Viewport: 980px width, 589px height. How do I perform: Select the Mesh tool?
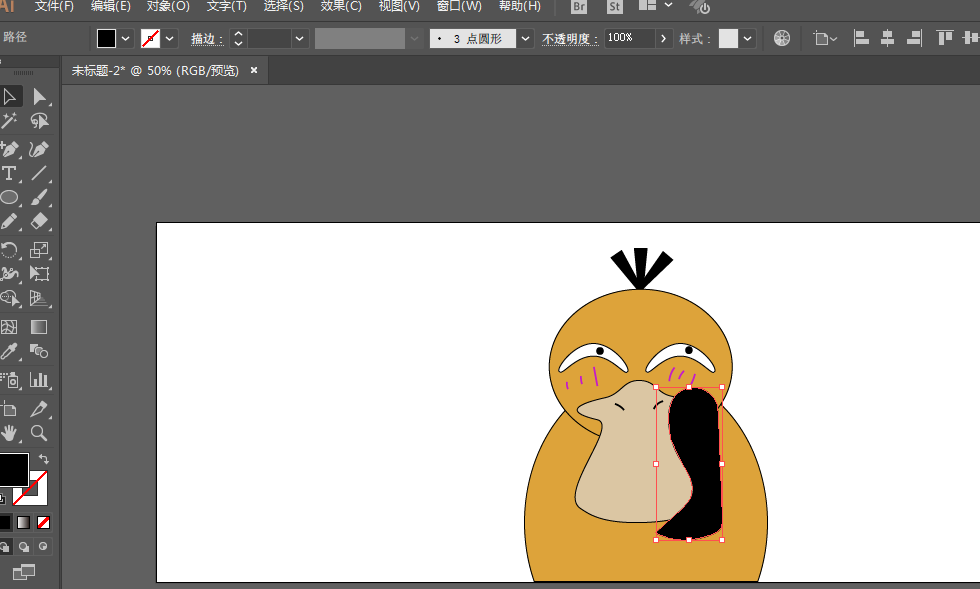[x=10, y=327]
